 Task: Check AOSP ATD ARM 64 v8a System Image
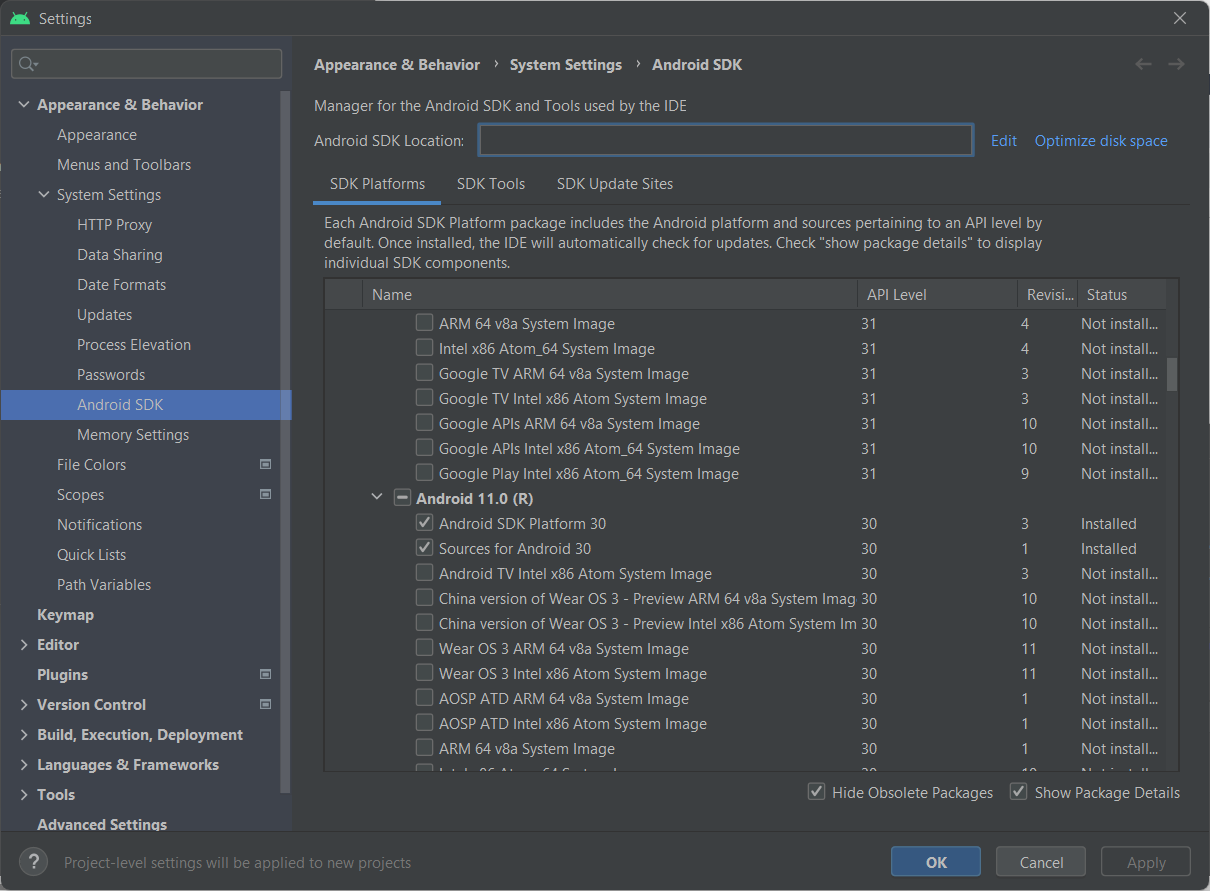425,698
